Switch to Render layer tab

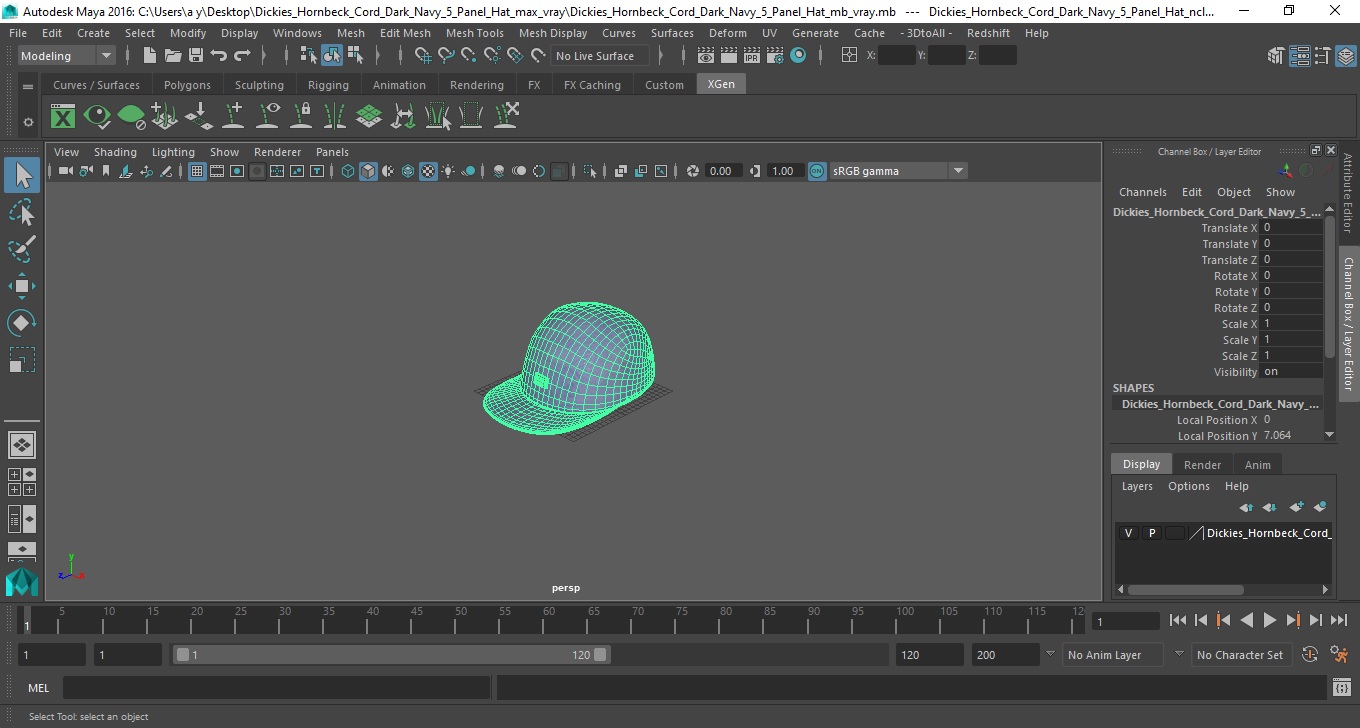[1202, 465]
